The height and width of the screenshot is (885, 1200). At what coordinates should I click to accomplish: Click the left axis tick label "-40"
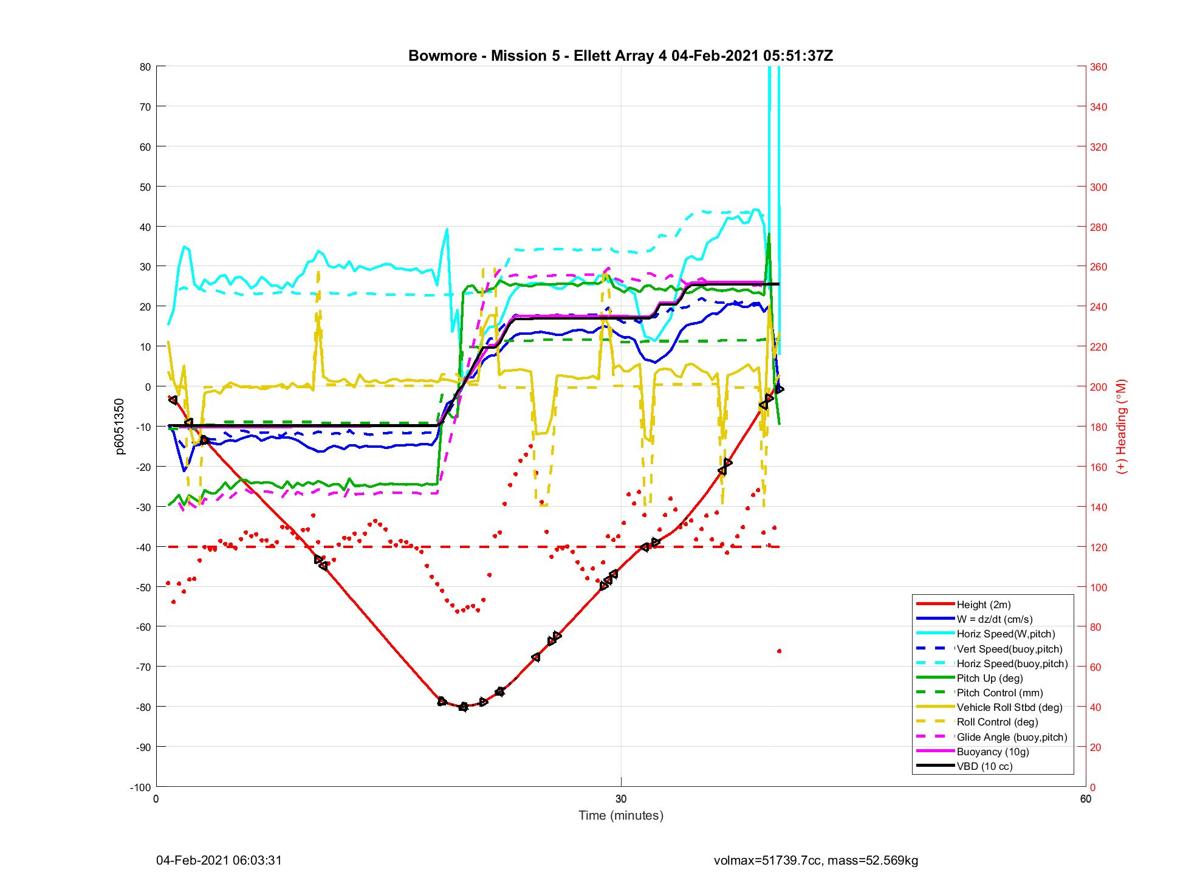(142, 547)
